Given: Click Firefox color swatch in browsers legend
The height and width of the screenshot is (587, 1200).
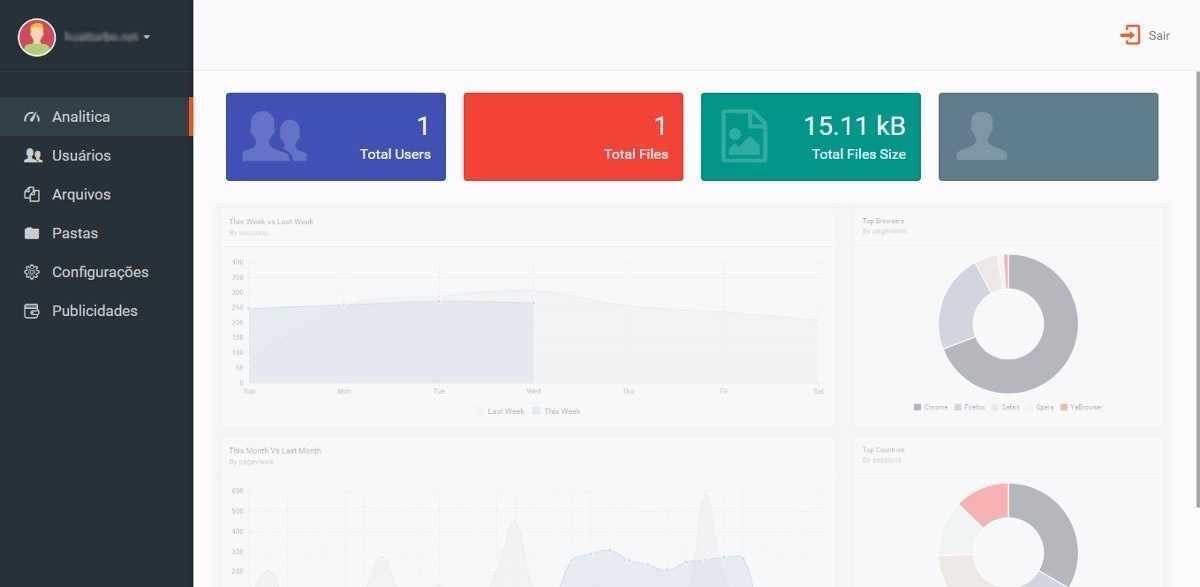Looking at the screenshot, I should click(957, 407).
